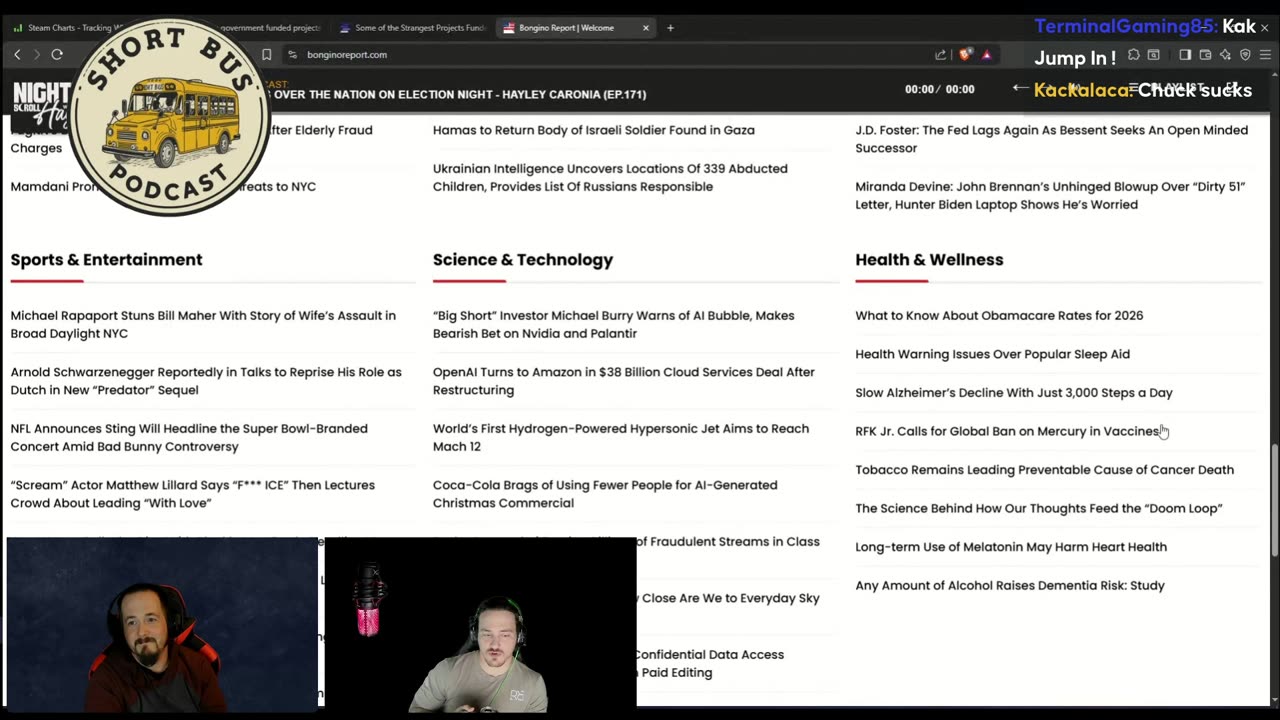Reload the Bongino Report page
The width and height of the screenshot is (1280, 720).
coord(57,54)
